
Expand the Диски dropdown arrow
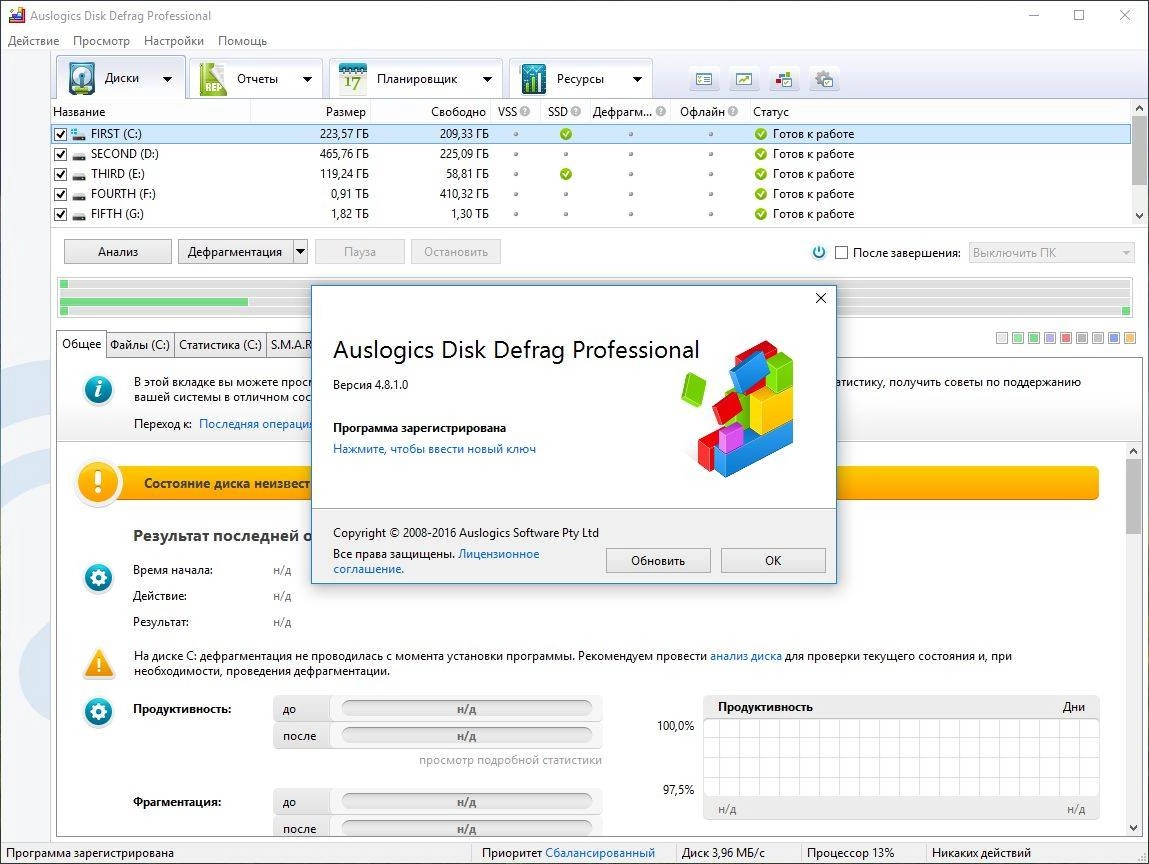168,79
